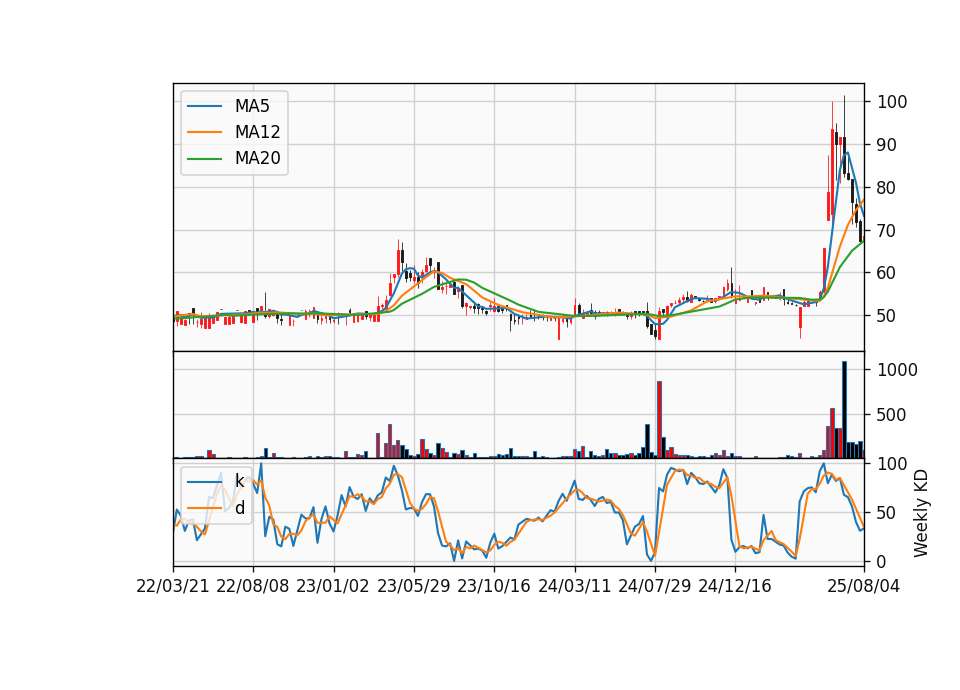Screen dimensions: 960x690
Task: Click the k legend label in KD panel
Action: click(x=239, y=481)
